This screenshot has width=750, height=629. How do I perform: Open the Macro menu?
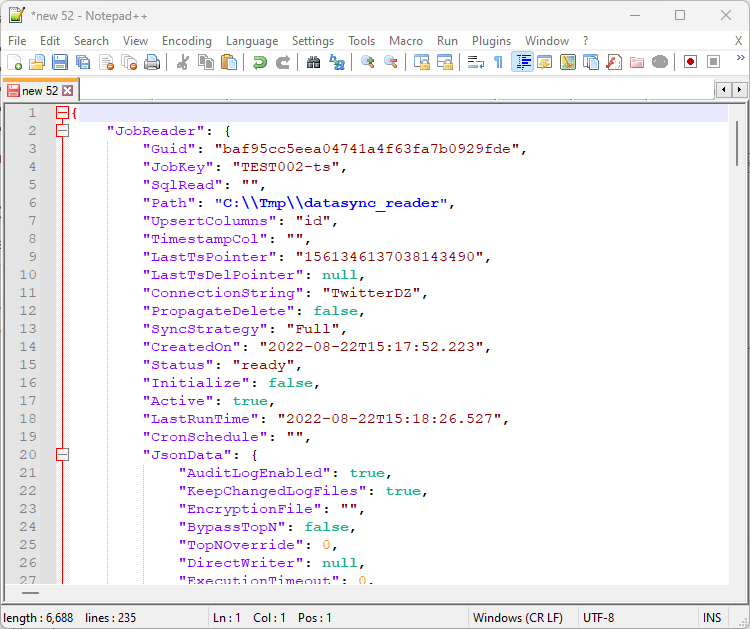point(406,41)
